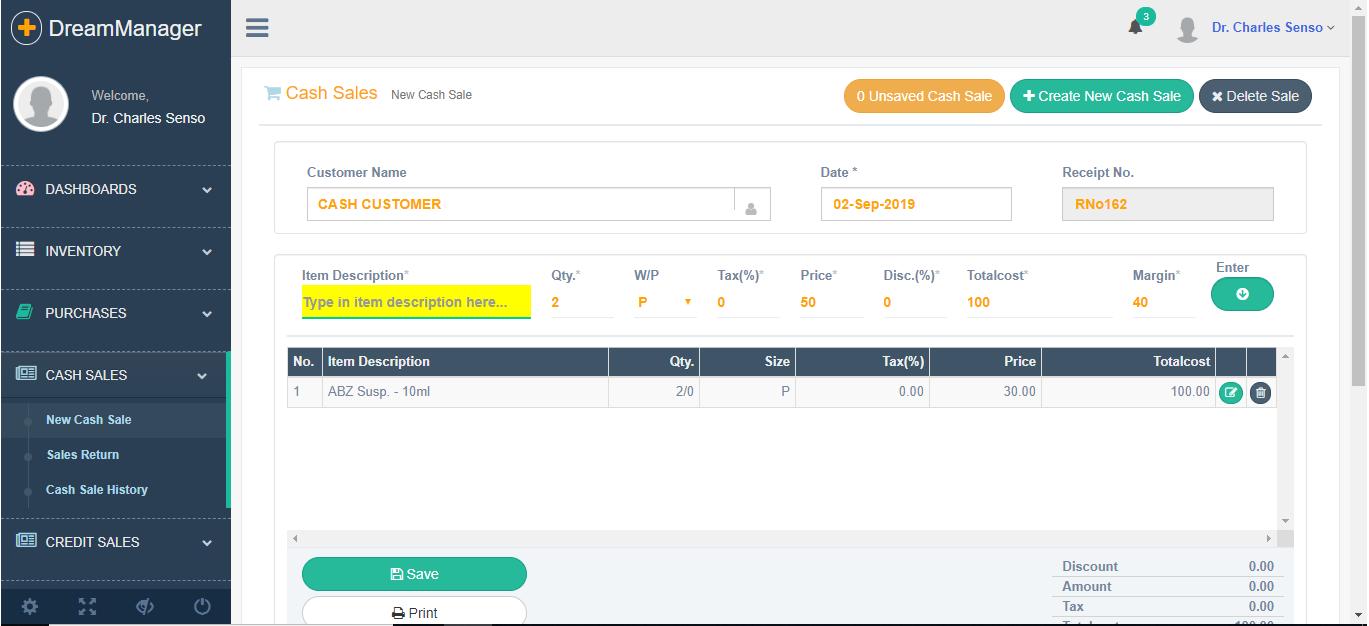Click the Save button
Viewport: 1369px width, 626px height.
pyautogui.click(x=414, y=574)
